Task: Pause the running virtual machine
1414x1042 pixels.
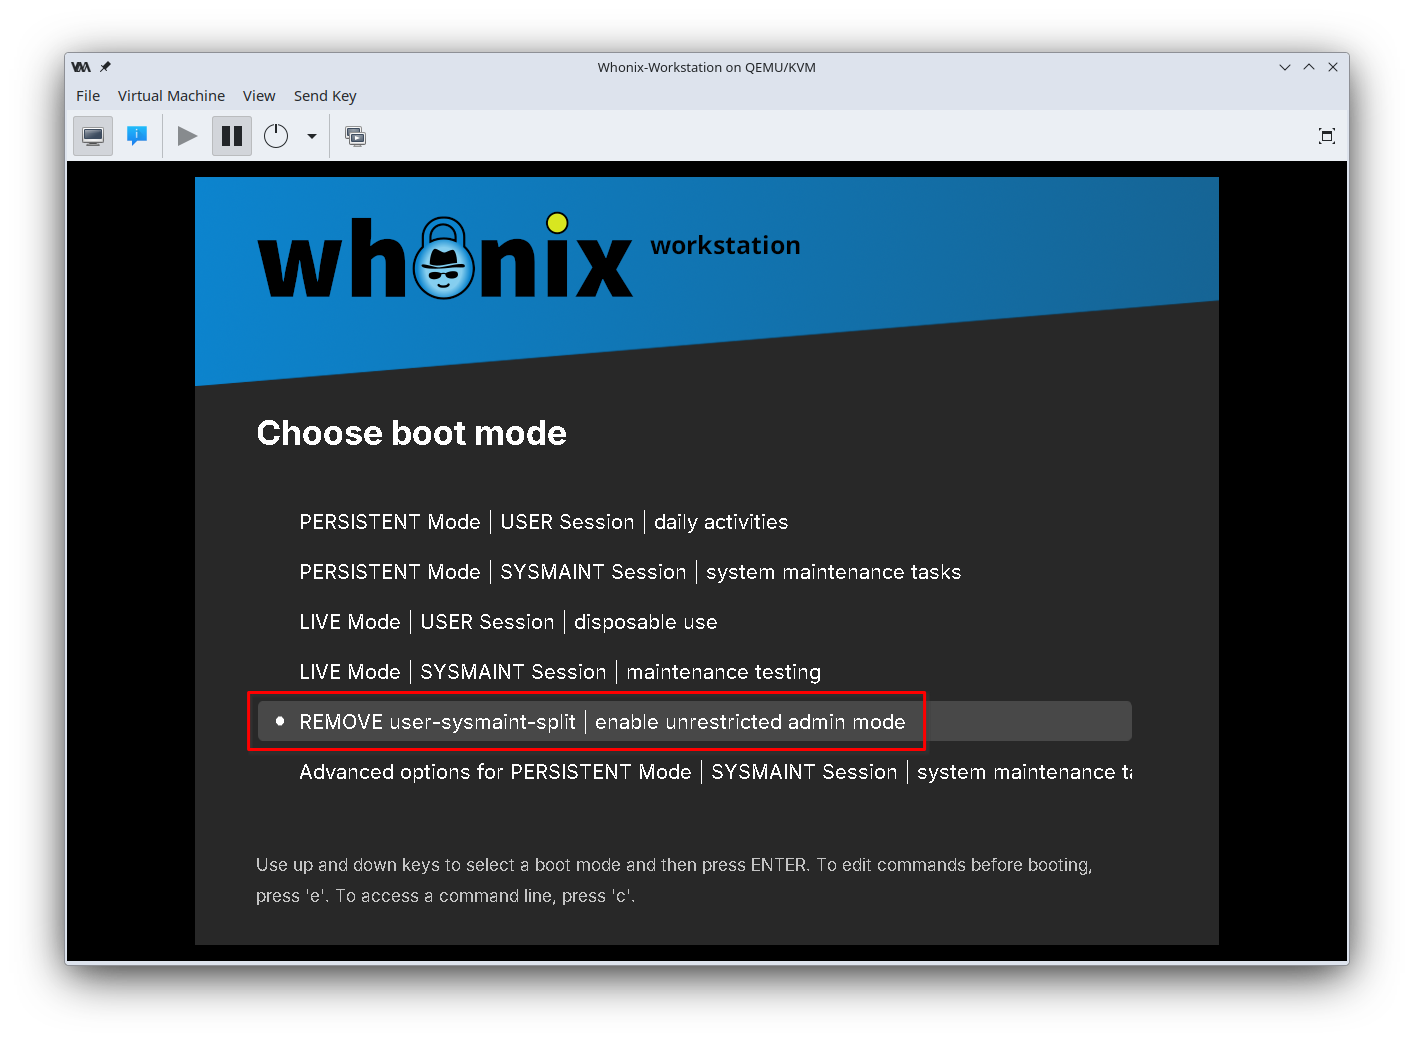Action: point(232,136)
